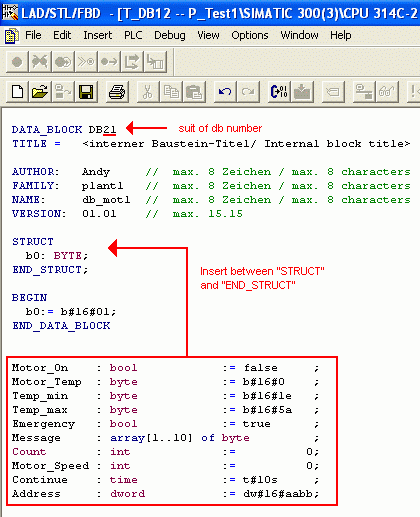This screenshot has height=517, width=420.
Task: Click the author value Andy
Action: click(x=96, y=172)
